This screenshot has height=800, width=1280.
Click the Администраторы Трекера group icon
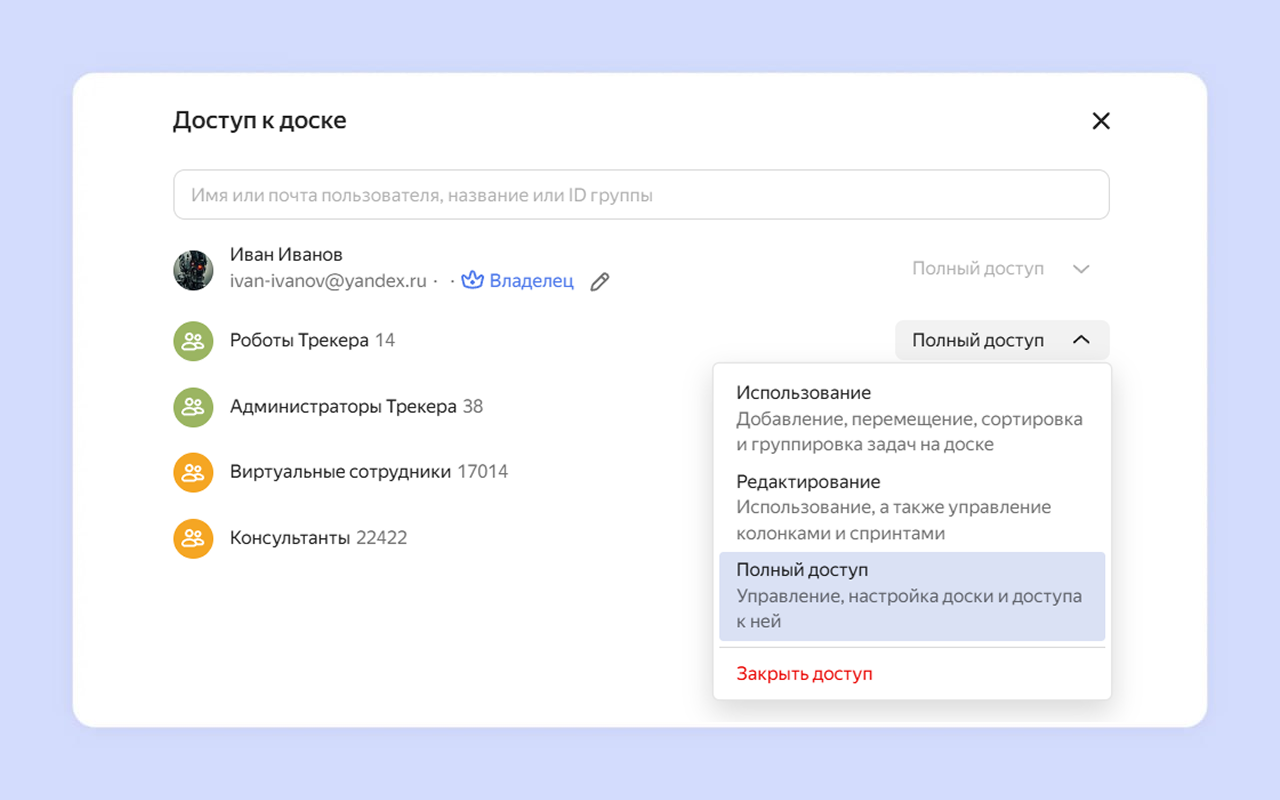coord(193,407)
